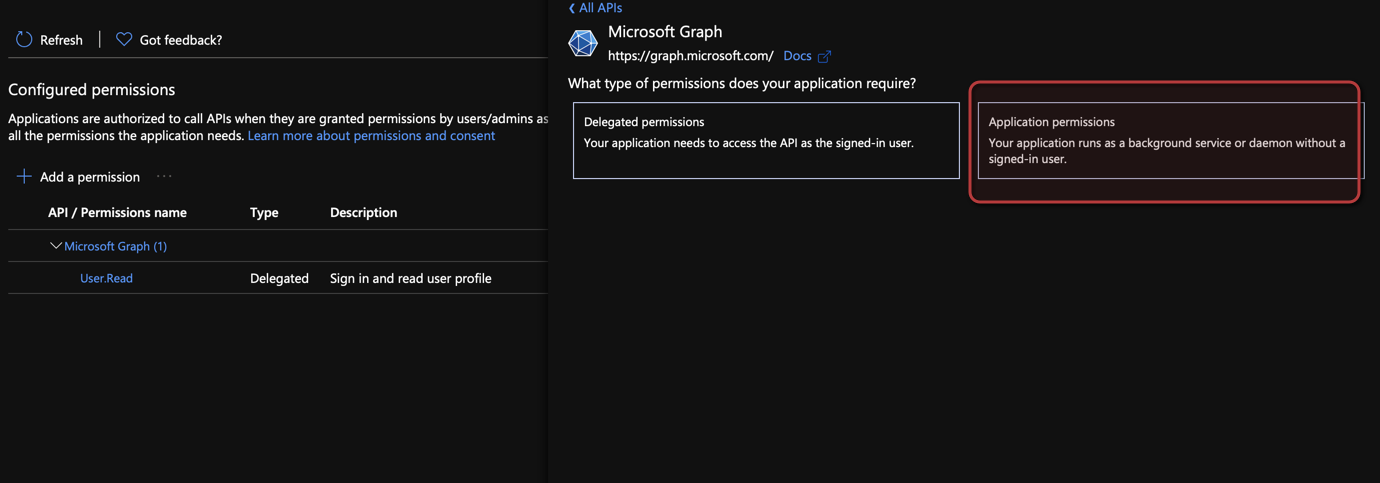Click the Refresh button label
Screen dimensions: 1380x483
point(61,39)
